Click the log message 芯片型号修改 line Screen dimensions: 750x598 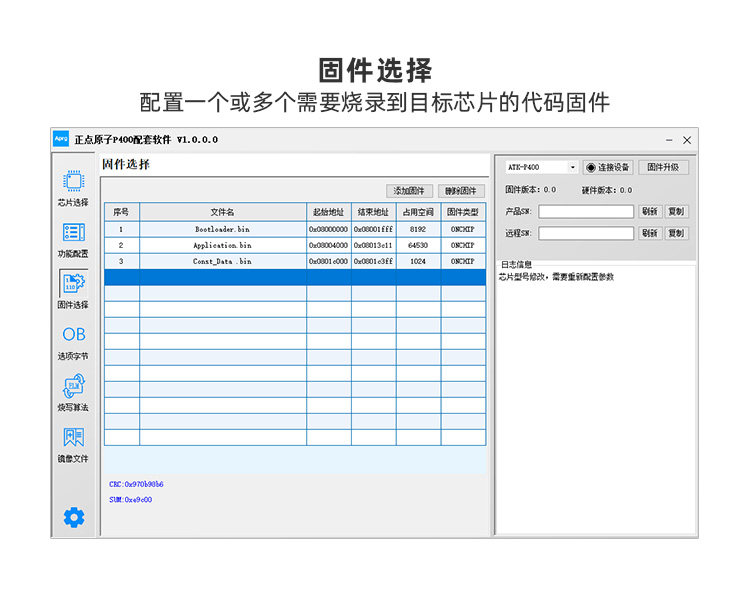point(556,277)
